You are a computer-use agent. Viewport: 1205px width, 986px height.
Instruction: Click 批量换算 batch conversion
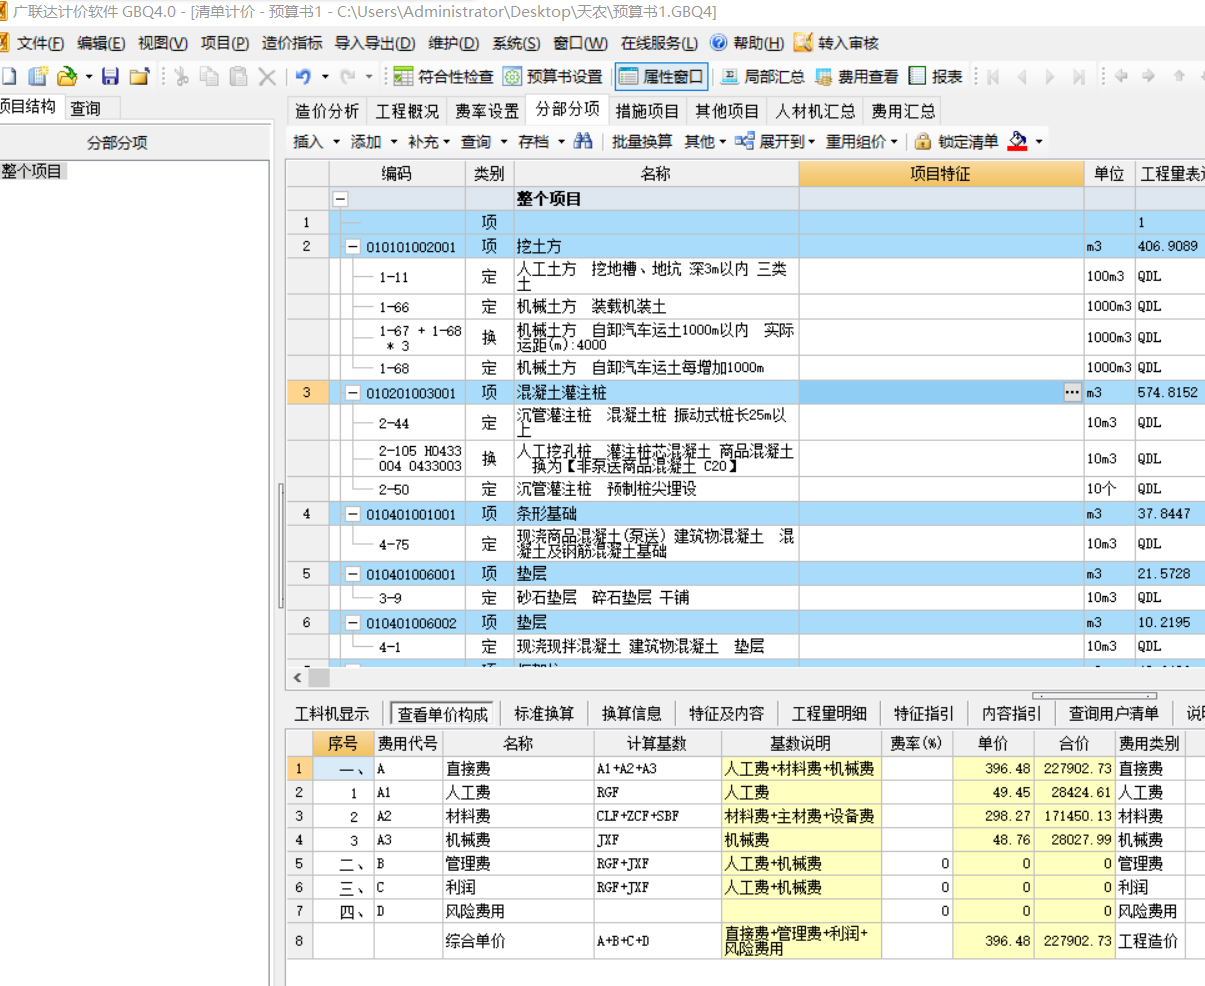[x=642, y=142]
